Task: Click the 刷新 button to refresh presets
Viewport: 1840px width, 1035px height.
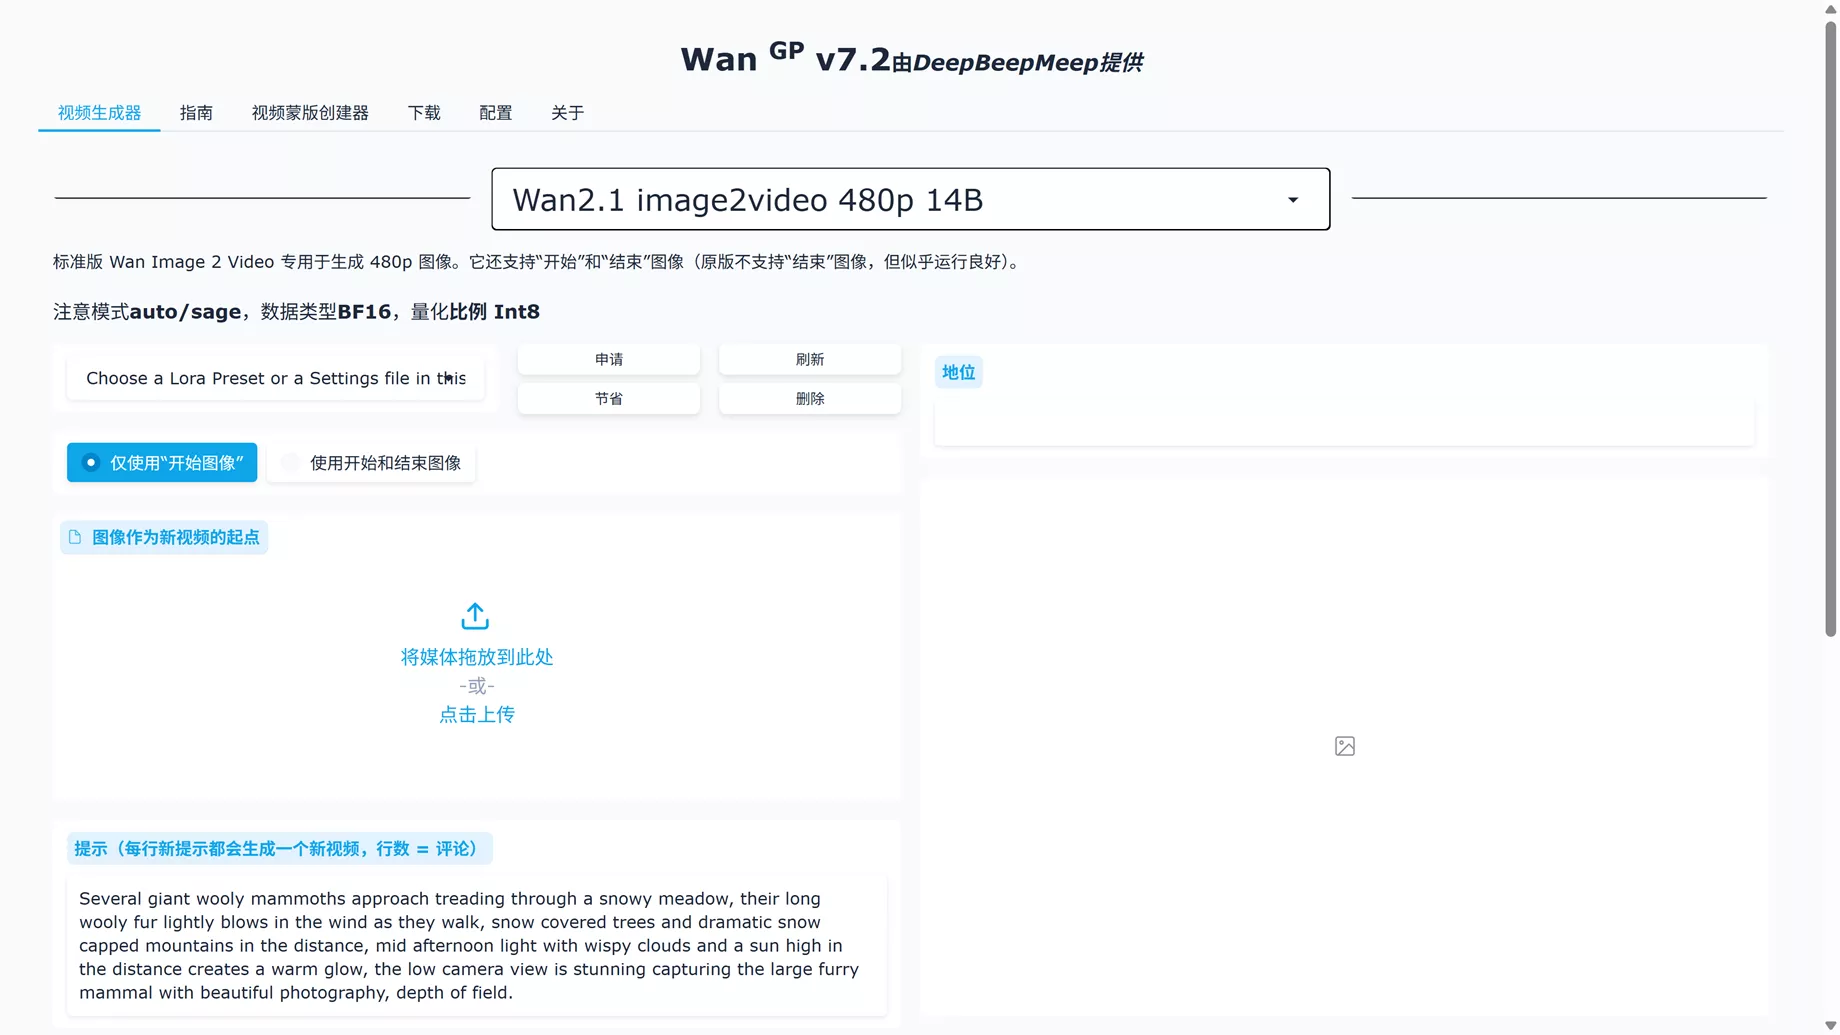Action: 809,358
